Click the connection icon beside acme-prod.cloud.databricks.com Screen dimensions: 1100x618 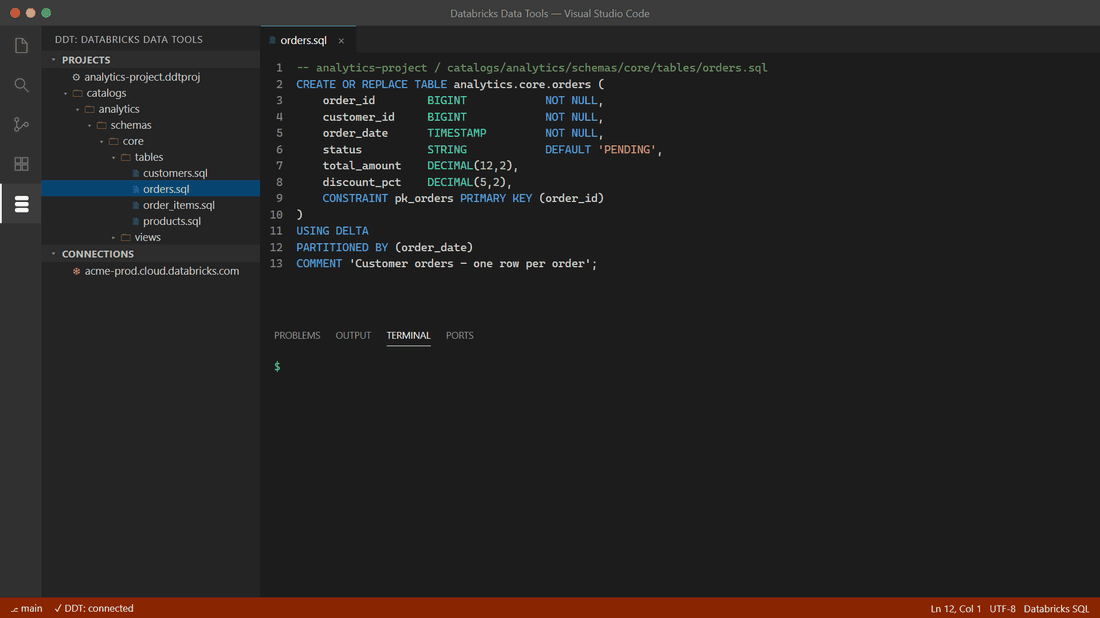76,271
